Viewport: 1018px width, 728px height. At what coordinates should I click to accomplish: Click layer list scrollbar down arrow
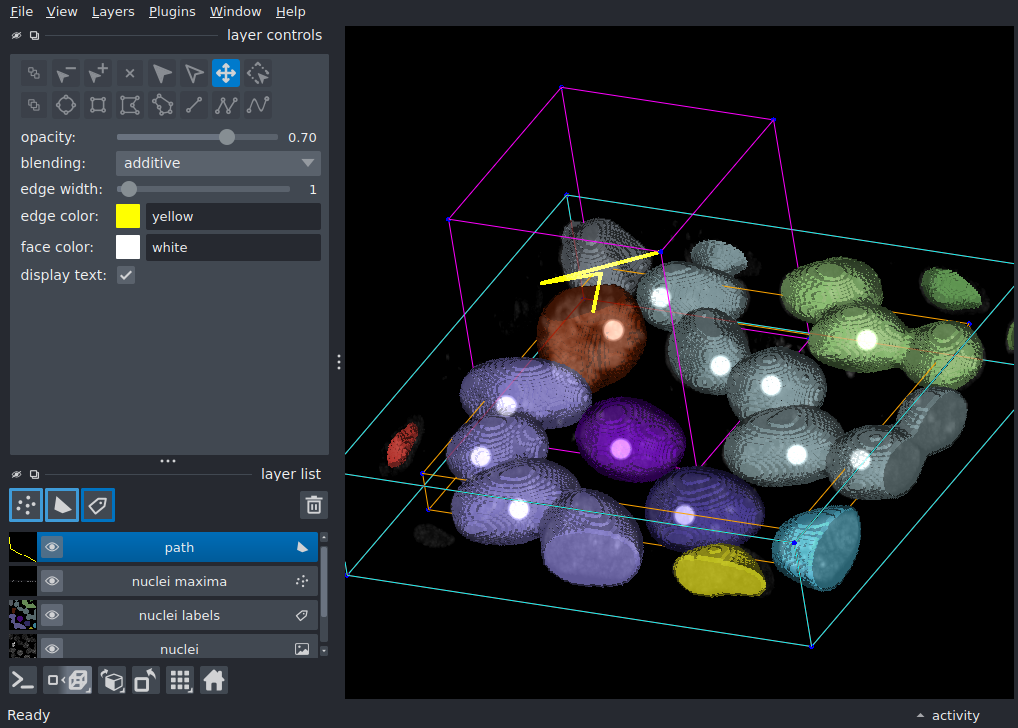tap(324, 651)
